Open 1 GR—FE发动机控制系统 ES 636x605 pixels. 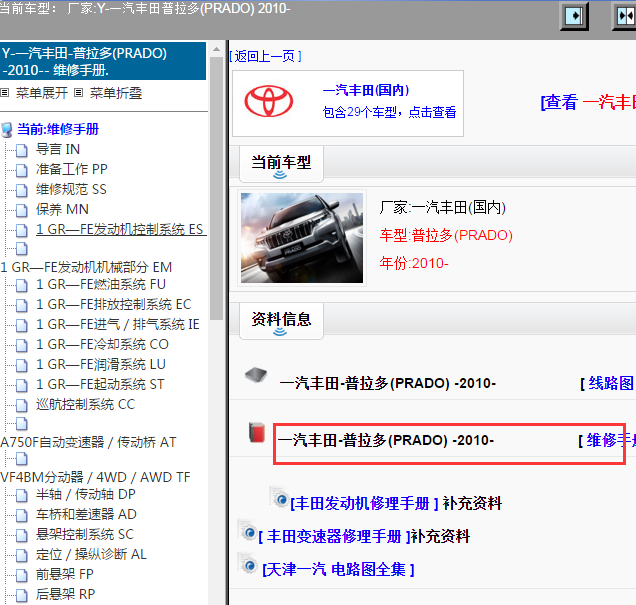pos(120,230)
